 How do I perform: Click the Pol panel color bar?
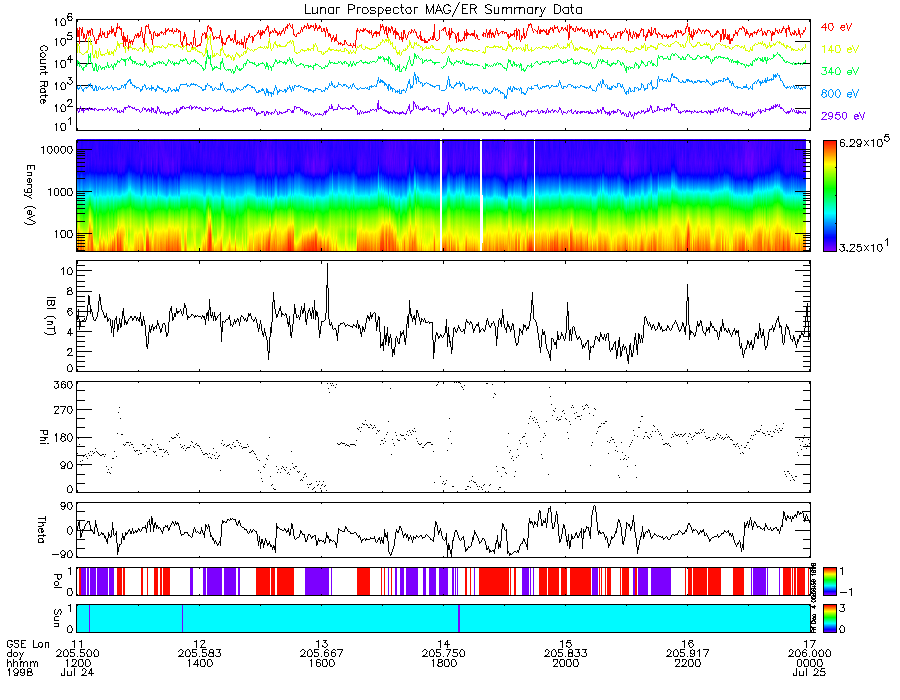[x=829, y=581]
